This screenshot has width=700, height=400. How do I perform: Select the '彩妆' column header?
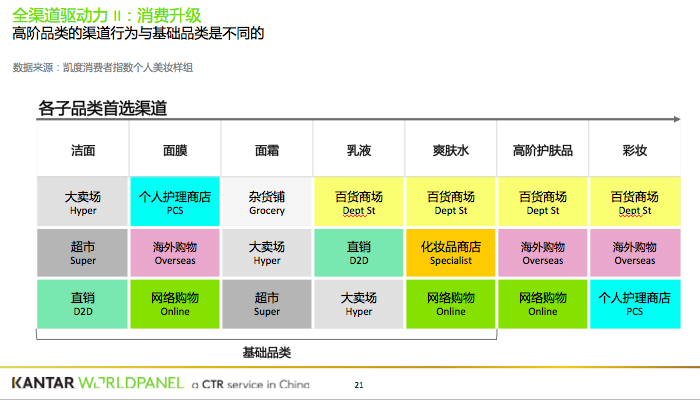click(x=635, y=150)
